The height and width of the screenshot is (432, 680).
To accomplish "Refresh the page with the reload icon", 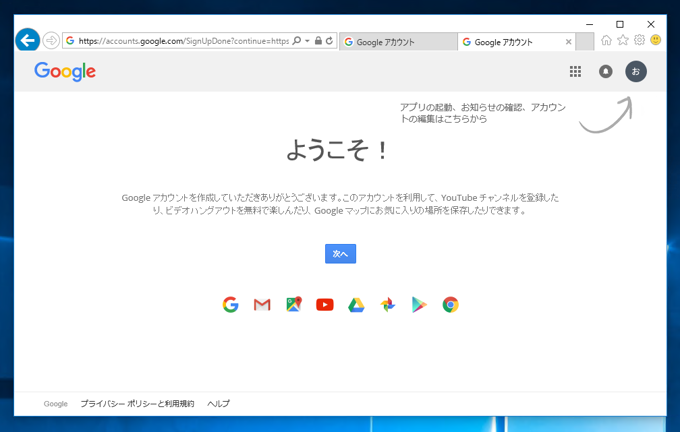I will pos(329,41).
